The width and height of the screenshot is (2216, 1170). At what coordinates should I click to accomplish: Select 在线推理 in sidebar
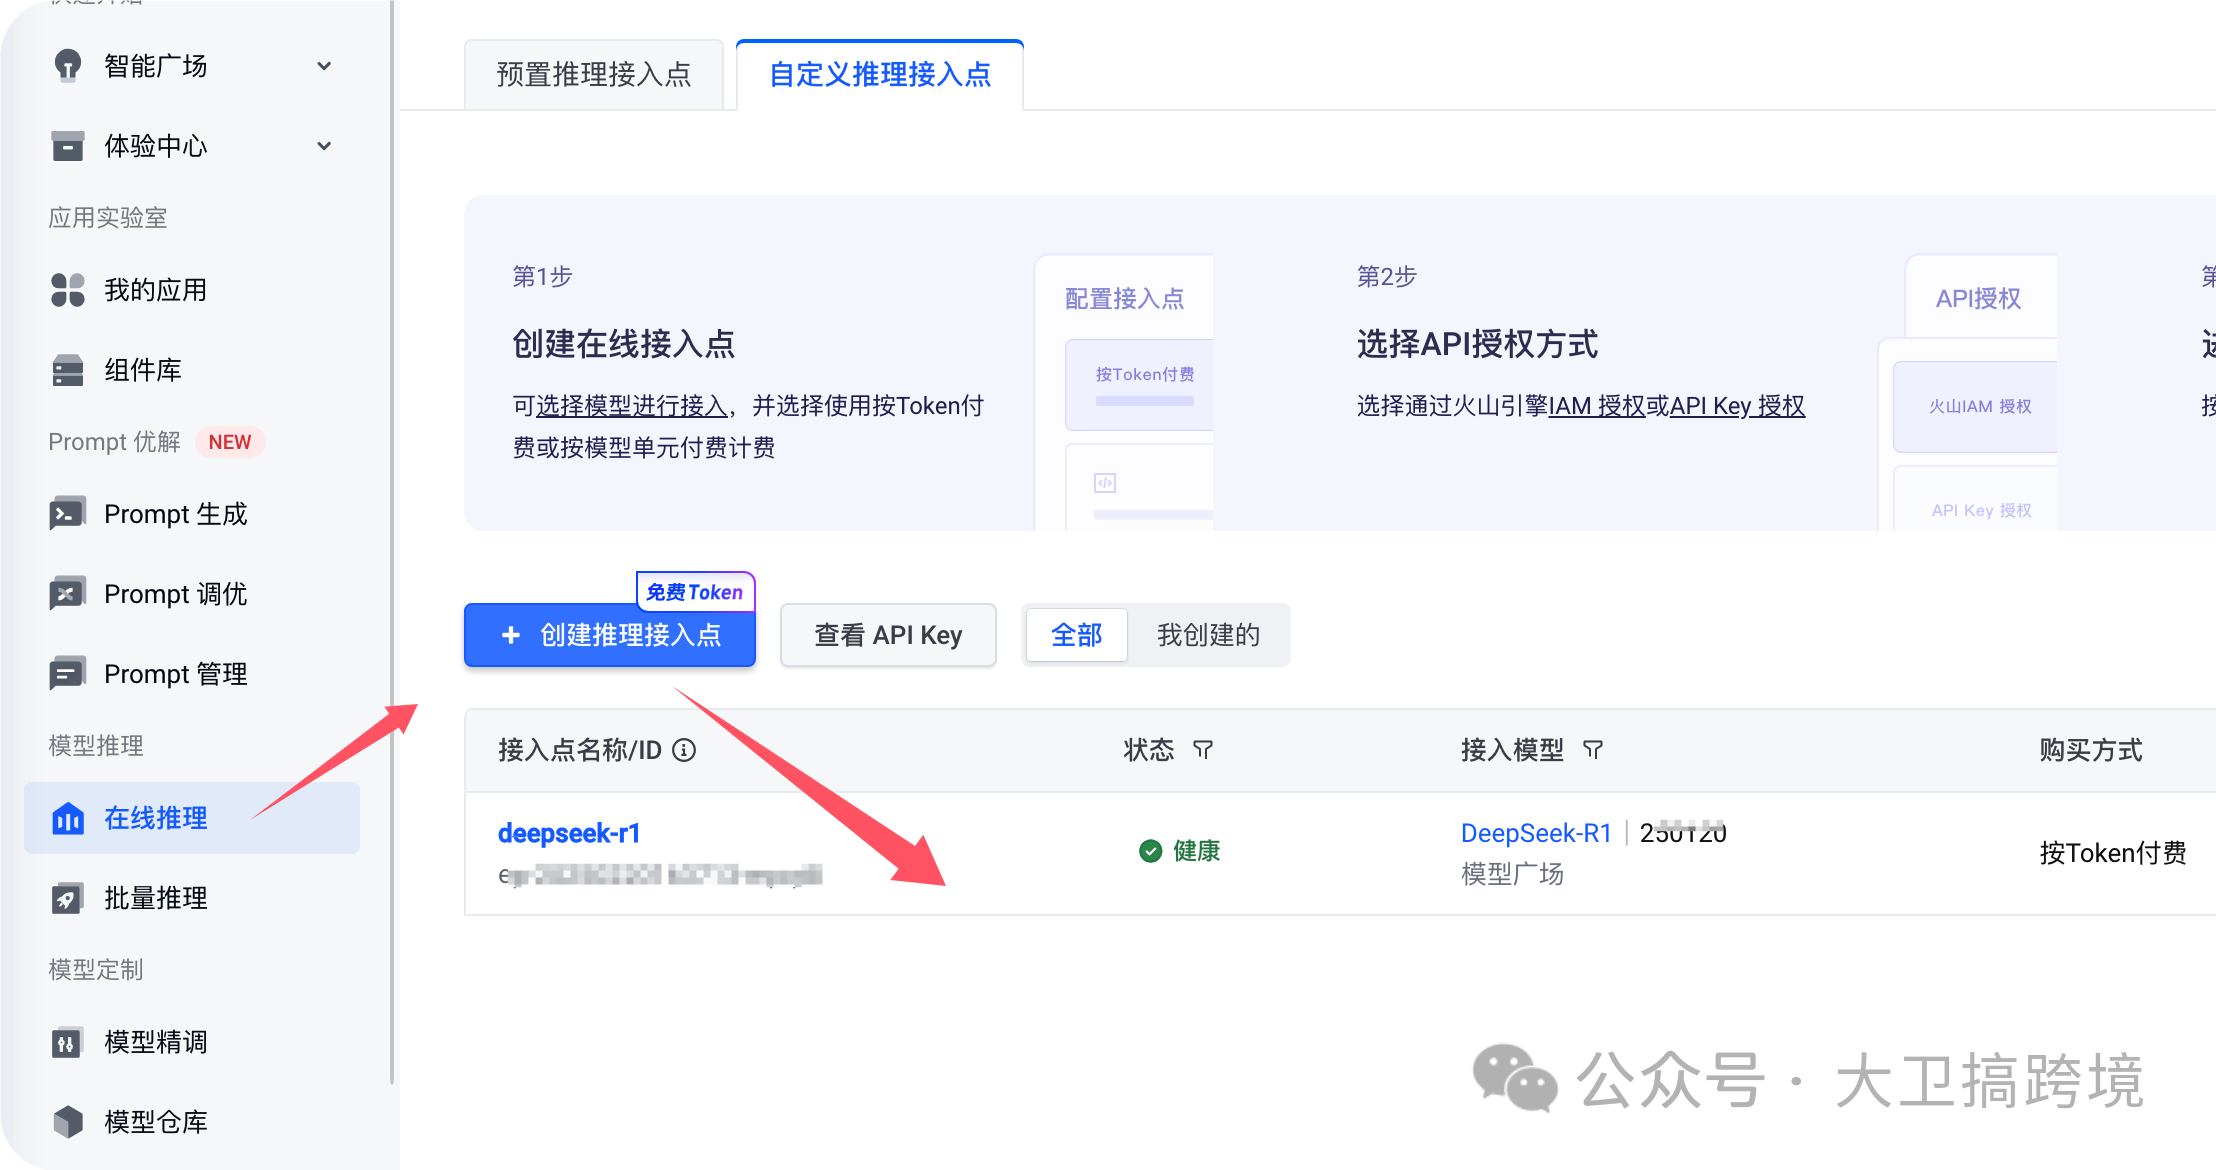point(192,818)
